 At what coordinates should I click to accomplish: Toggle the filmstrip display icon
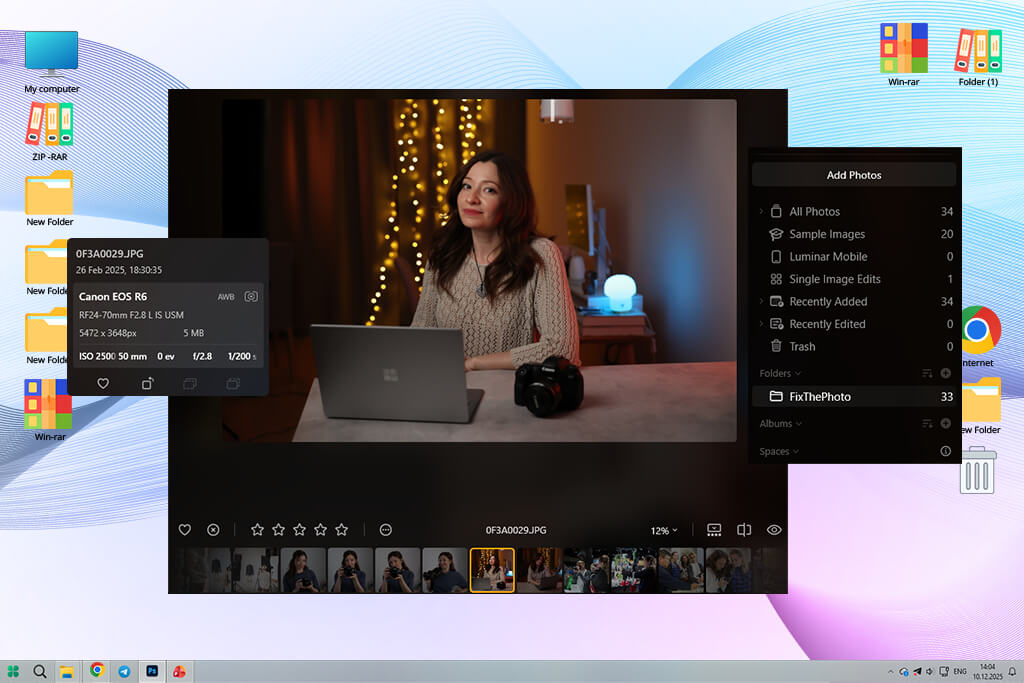714,530
